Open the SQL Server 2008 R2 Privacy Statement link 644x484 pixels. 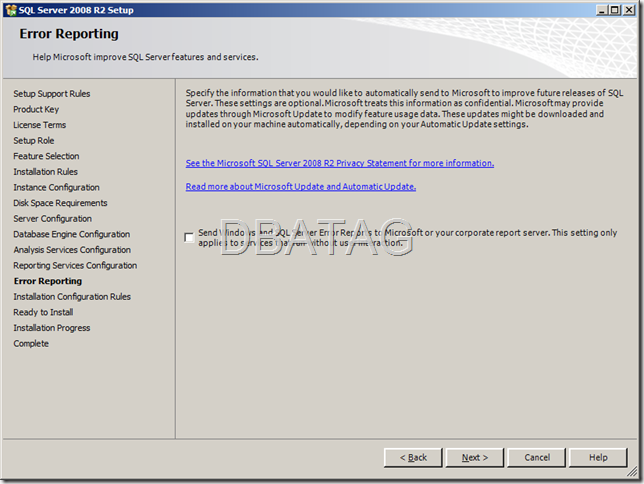click(x=340, y=163)
